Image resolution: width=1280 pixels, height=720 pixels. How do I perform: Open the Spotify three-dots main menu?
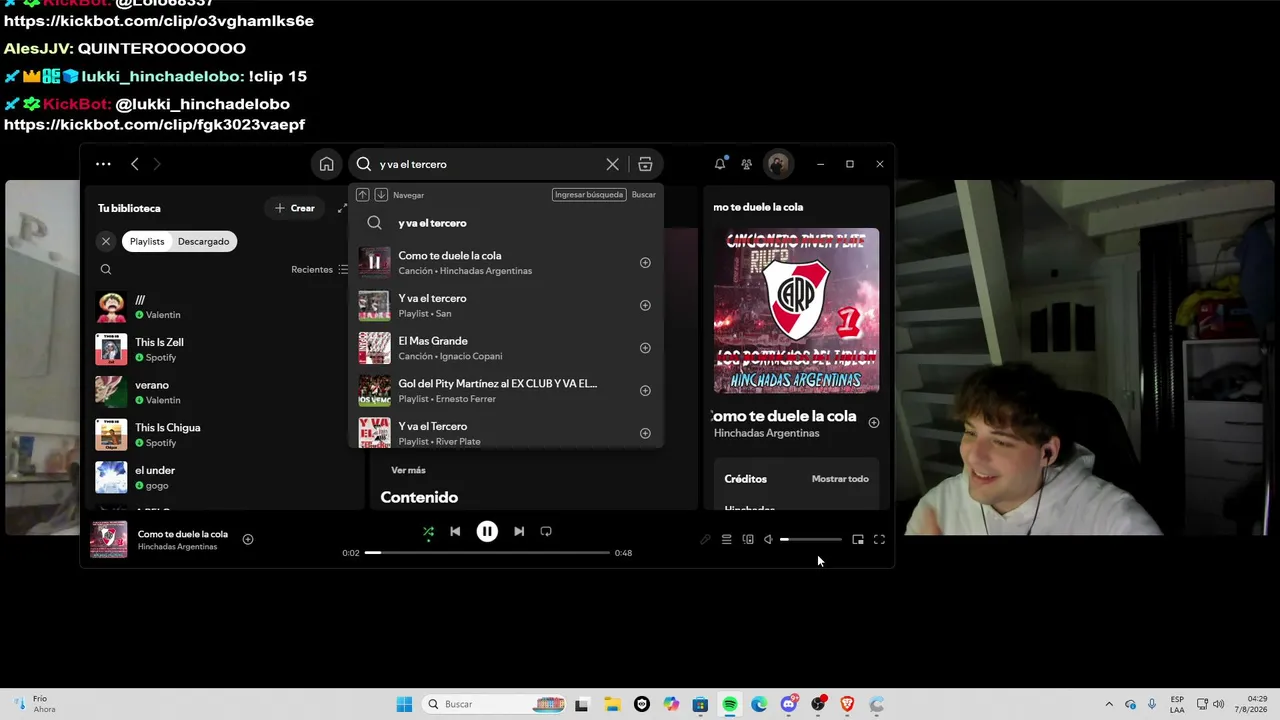[x=103, y=164]
